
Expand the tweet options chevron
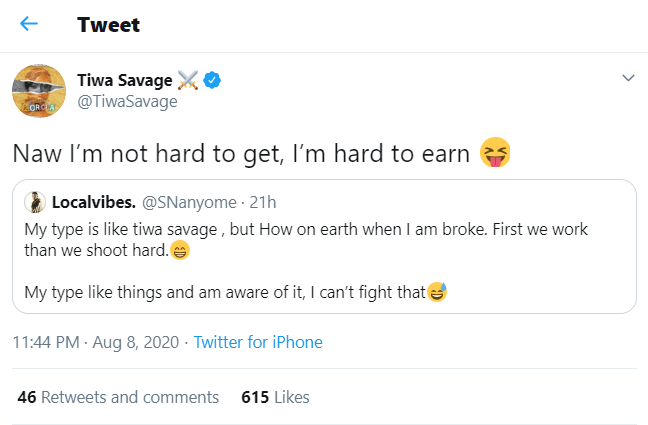click(x=628, y=78)
